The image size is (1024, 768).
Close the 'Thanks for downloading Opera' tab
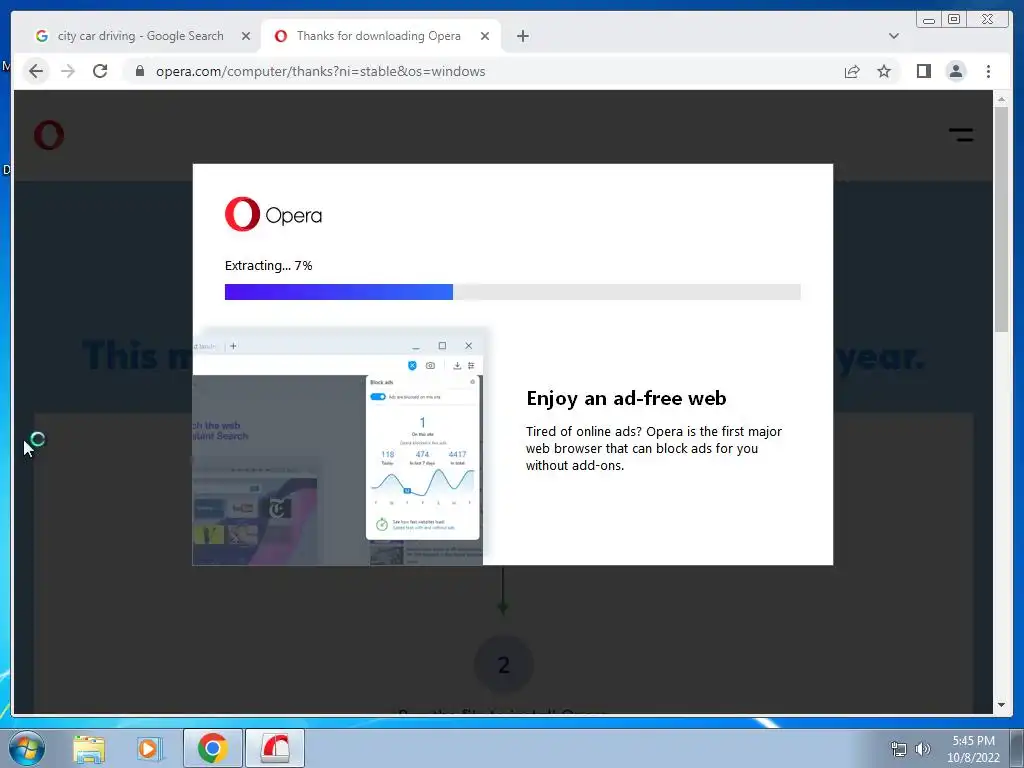pos(485,36)
